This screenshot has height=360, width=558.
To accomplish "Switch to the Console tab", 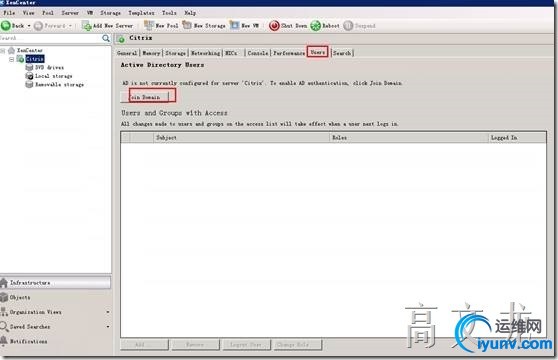I will click(258, 53).
